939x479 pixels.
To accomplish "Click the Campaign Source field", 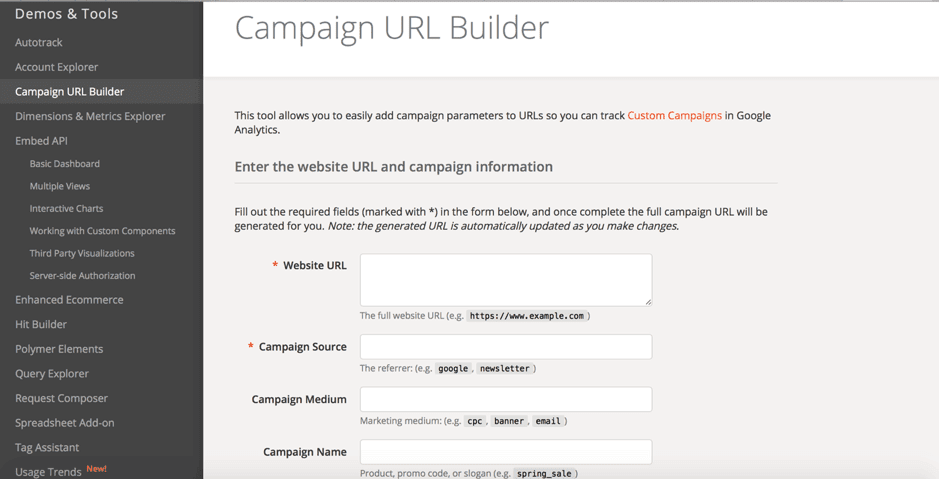I will 505,347.
